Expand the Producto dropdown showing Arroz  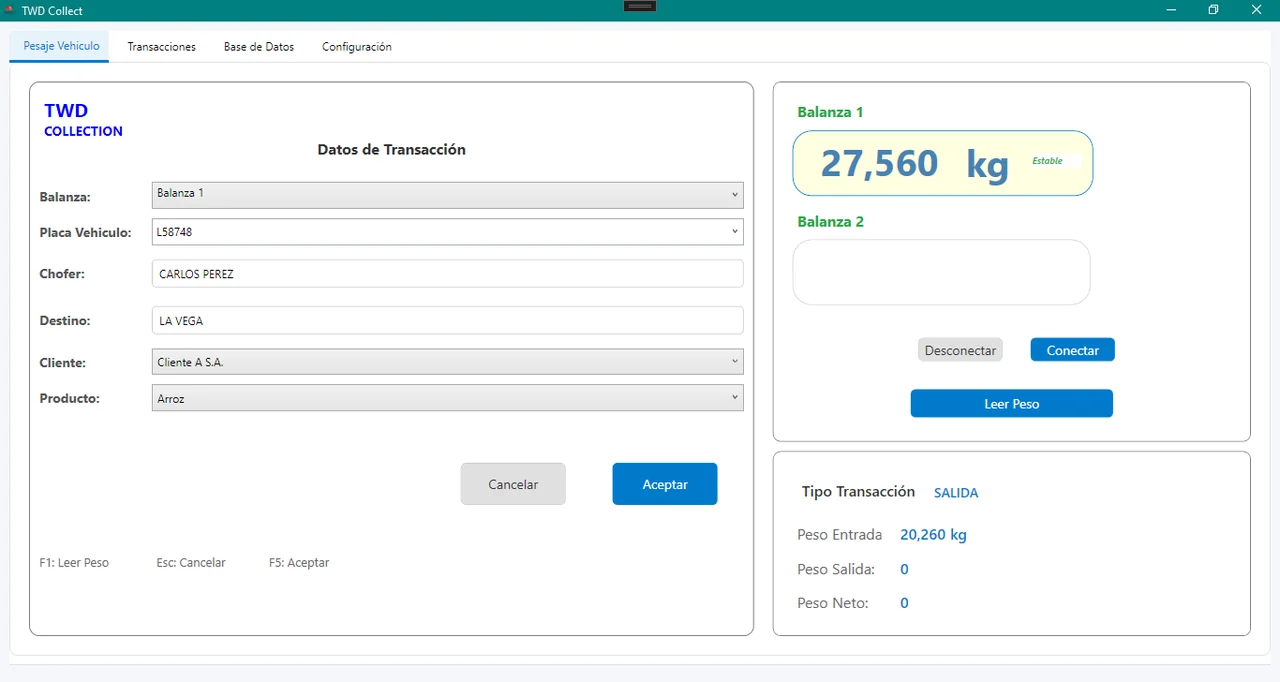click(447, 398)
